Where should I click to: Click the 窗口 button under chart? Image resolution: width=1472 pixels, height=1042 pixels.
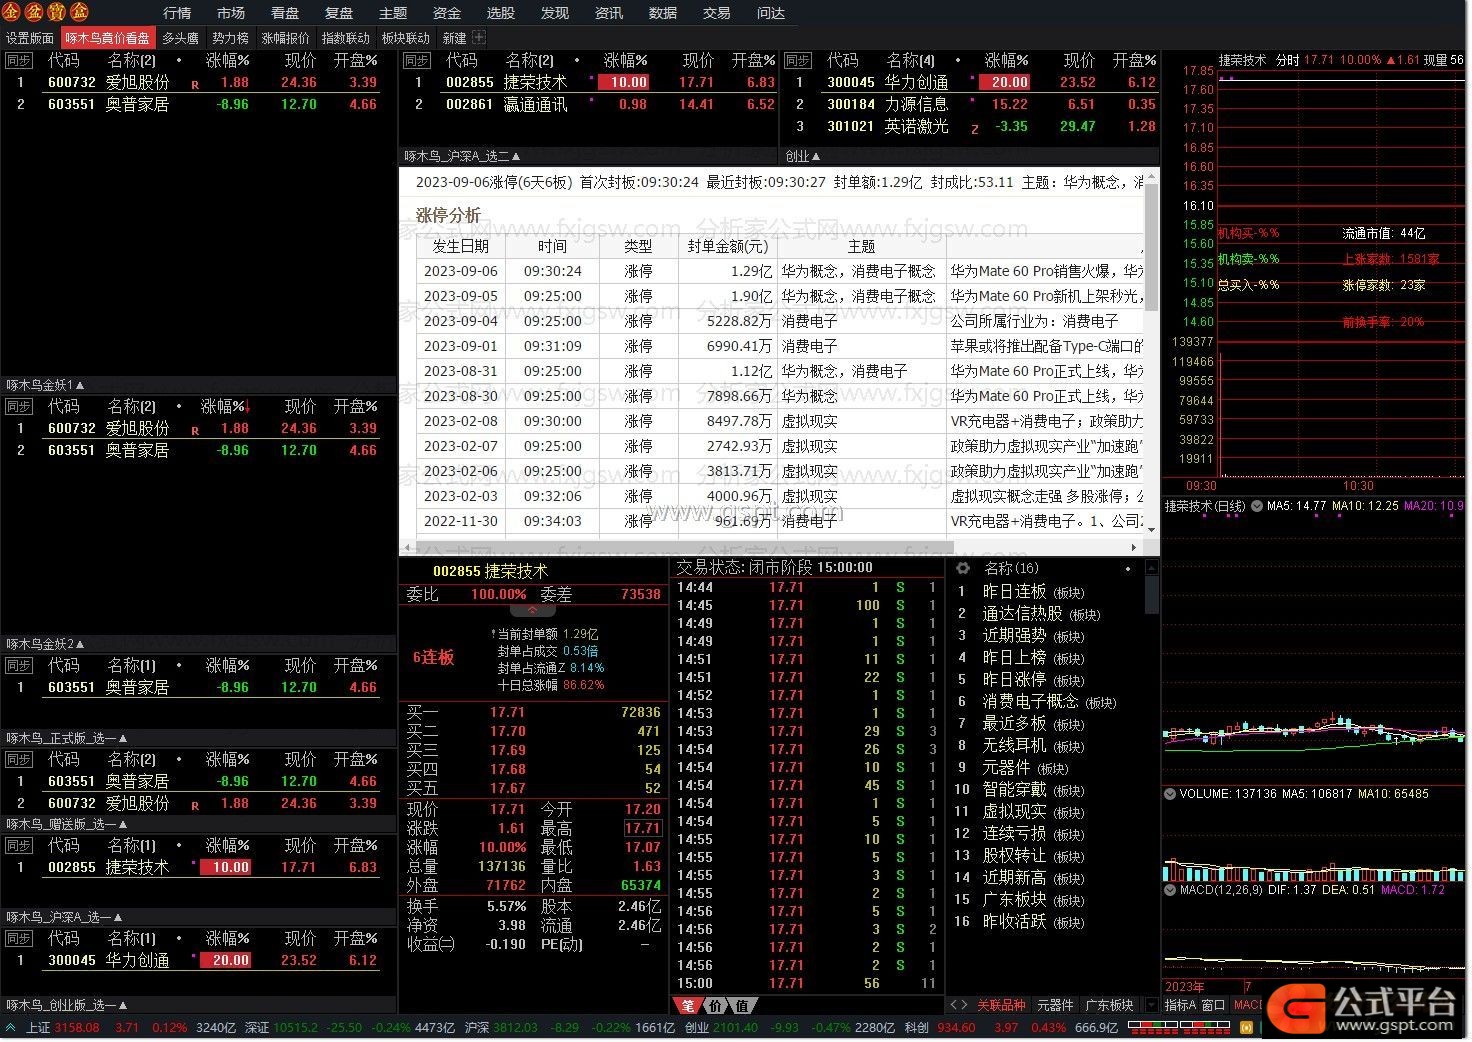tap(1213, 1005)
